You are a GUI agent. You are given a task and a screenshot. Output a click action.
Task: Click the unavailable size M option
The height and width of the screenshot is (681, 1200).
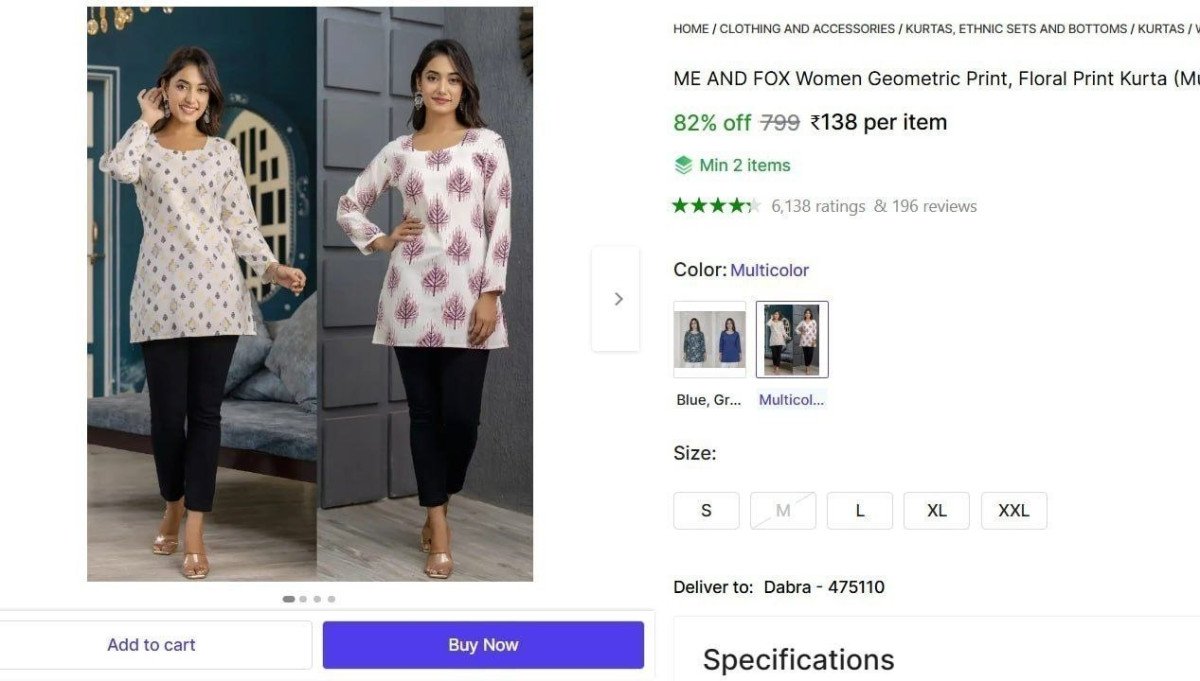(x=783, y=510)
